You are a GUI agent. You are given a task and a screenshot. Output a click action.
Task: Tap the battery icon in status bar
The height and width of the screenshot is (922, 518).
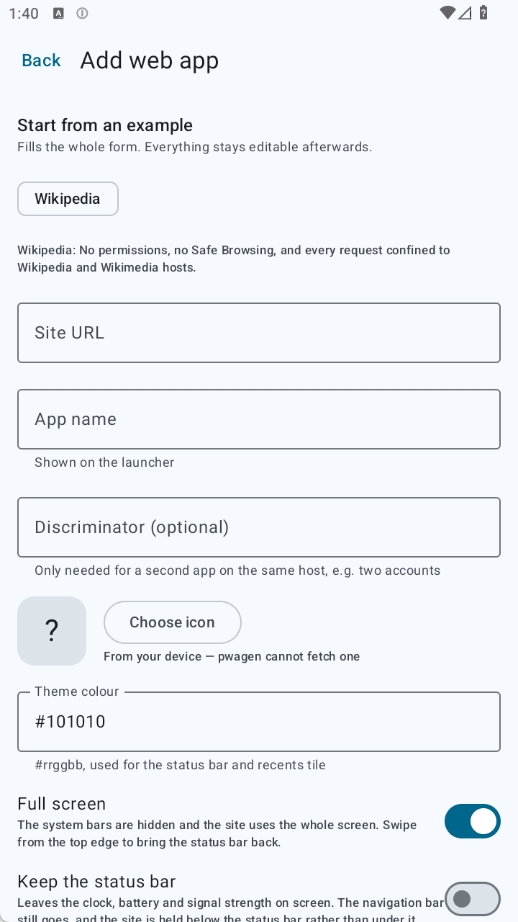(x=483, y=12)
